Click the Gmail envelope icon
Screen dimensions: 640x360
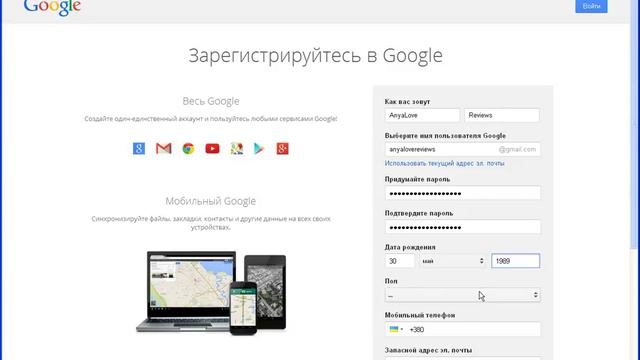tap(164, 148)
